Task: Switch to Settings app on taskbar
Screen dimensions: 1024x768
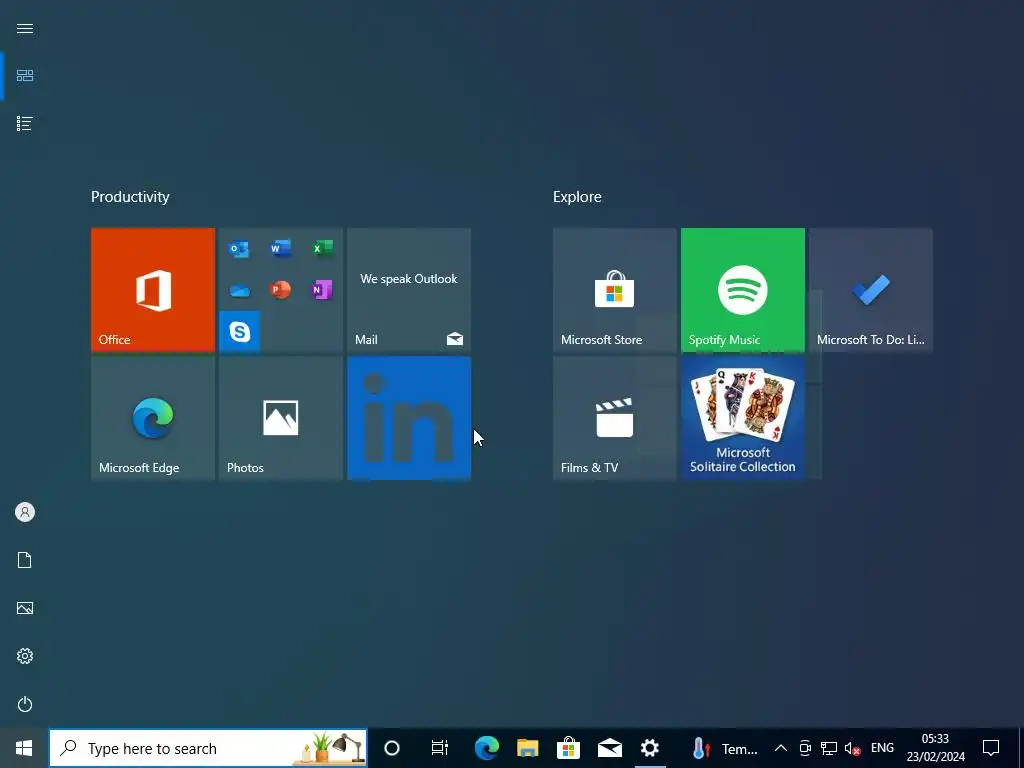Action: click(x=650, y=748)
